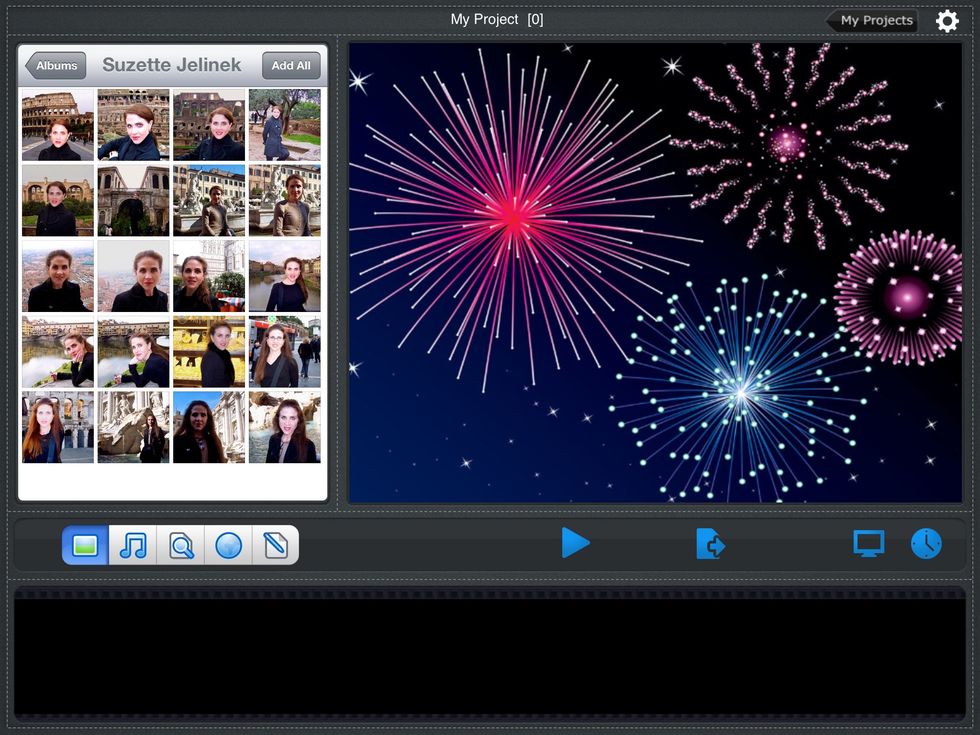This screenshot has width=980, height=735.
Task: Open the web photos globe icon
Action: click(228, 545)
